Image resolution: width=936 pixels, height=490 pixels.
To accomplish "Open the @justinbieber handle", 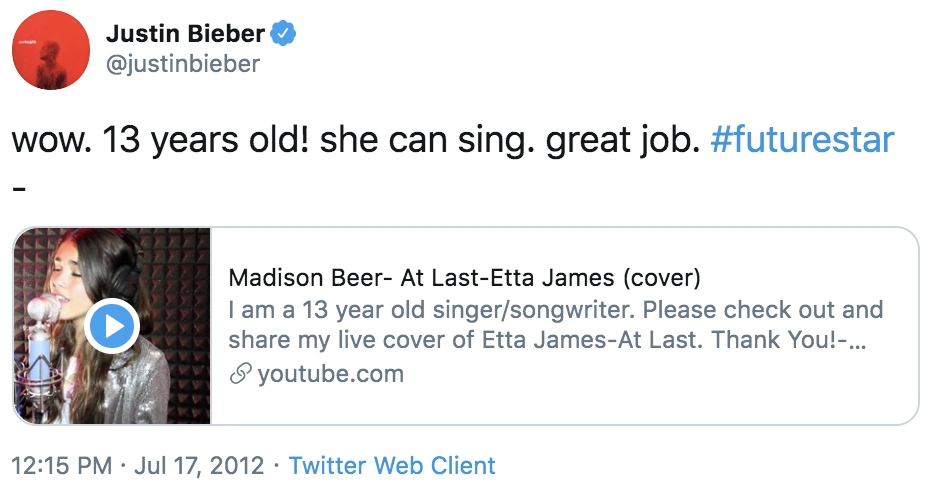I will pyautogui.click(x=183, y=65).
